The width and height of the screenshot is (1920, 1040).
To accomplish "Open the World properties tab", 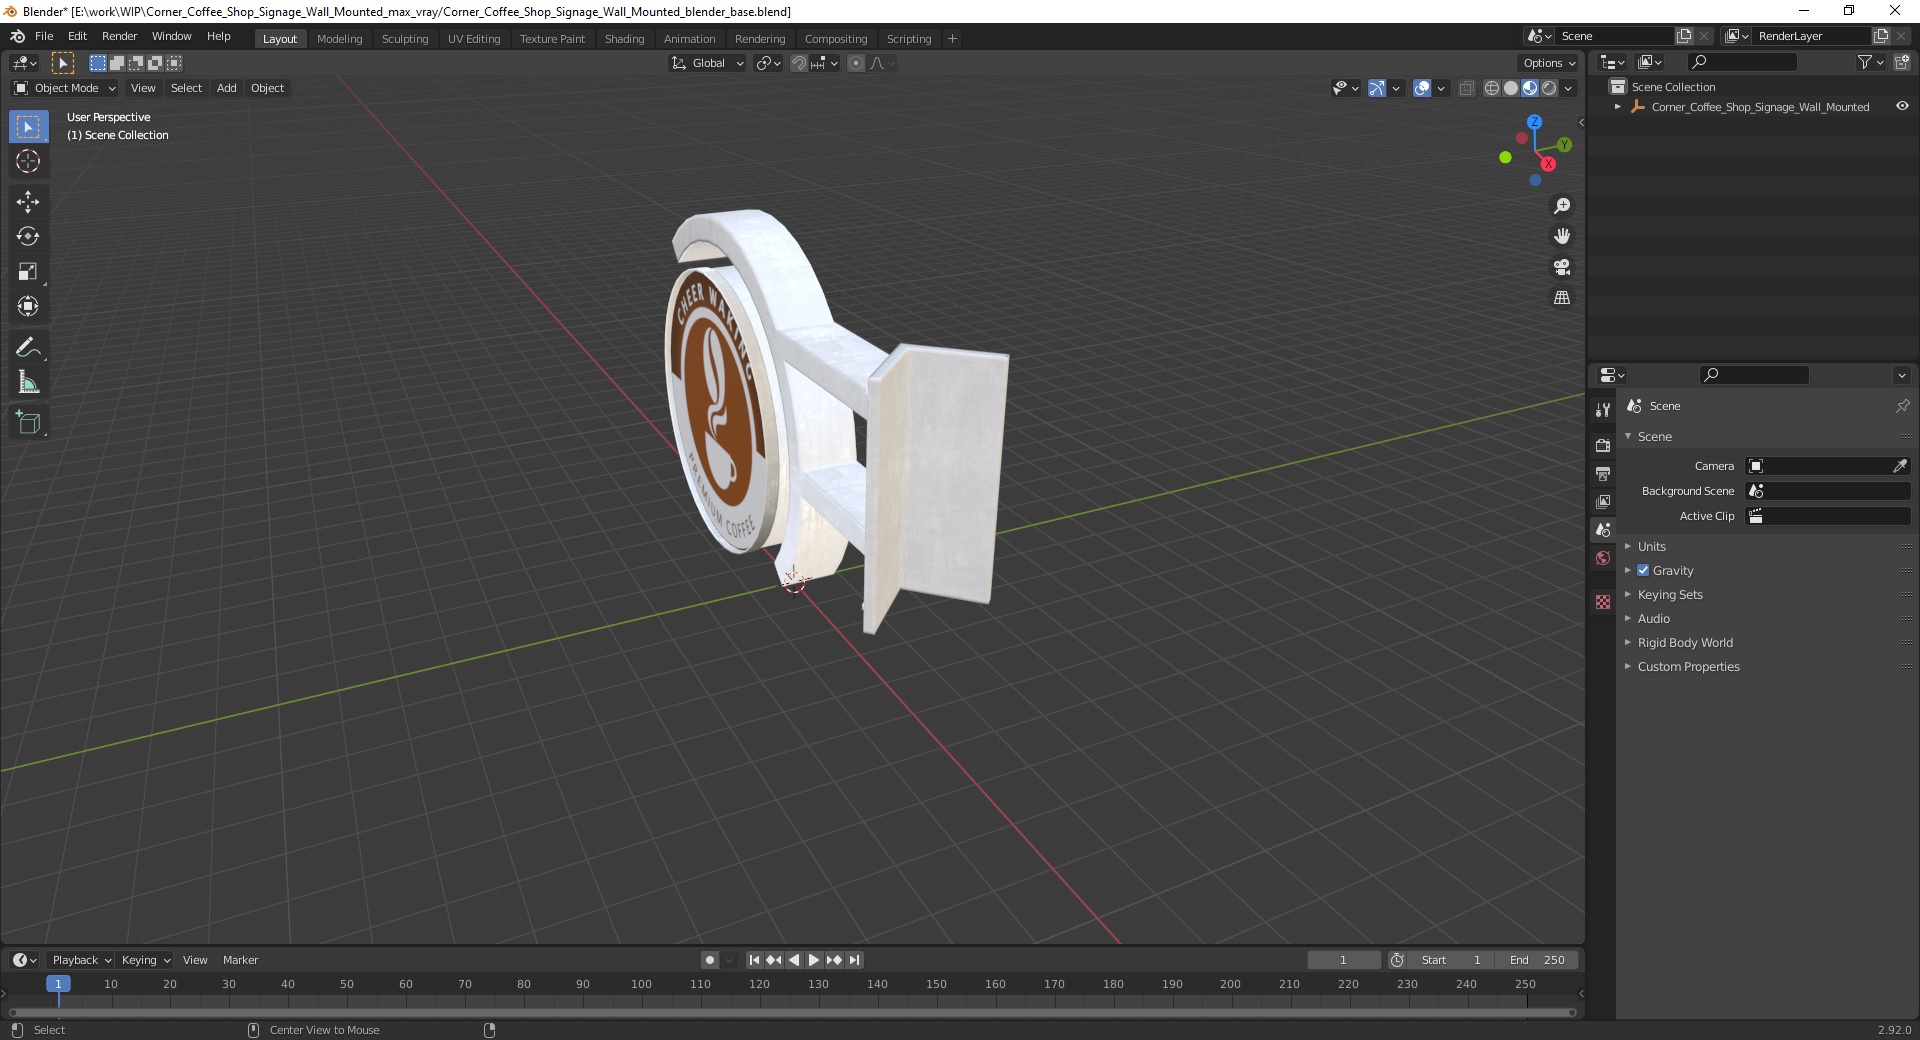I will pyautogui.click(x=1603, y=558).
